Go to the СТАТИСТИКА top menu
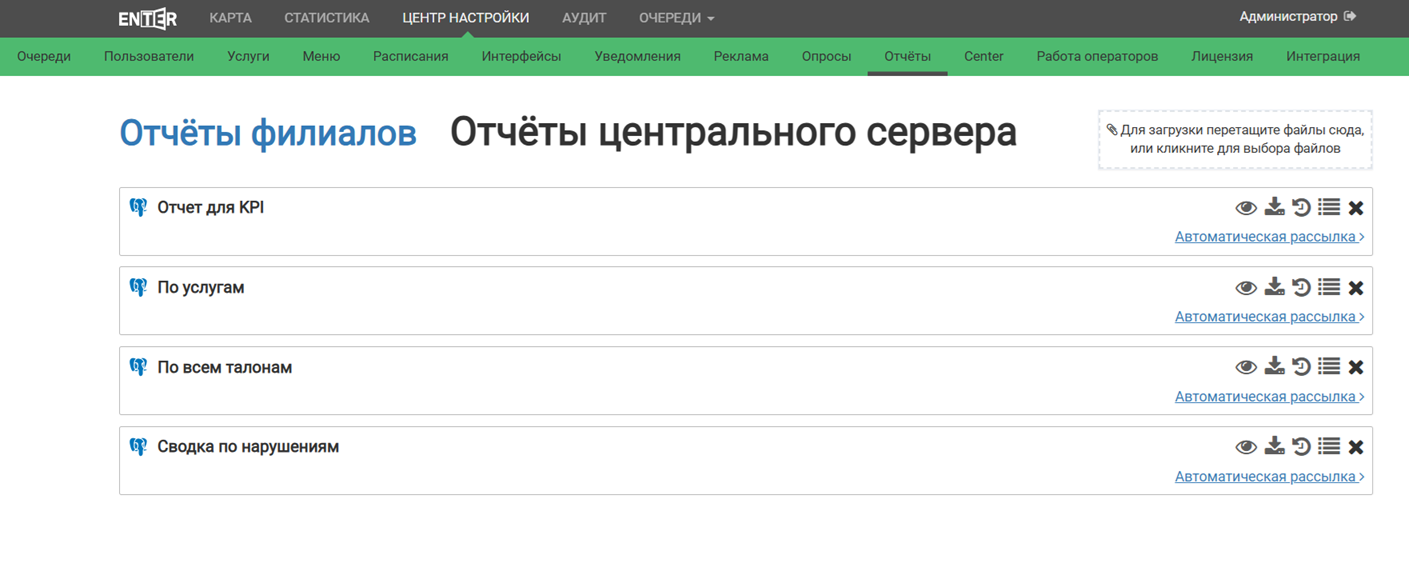Viewport: 1409px width, 583px height. click(x=326, y=18)
